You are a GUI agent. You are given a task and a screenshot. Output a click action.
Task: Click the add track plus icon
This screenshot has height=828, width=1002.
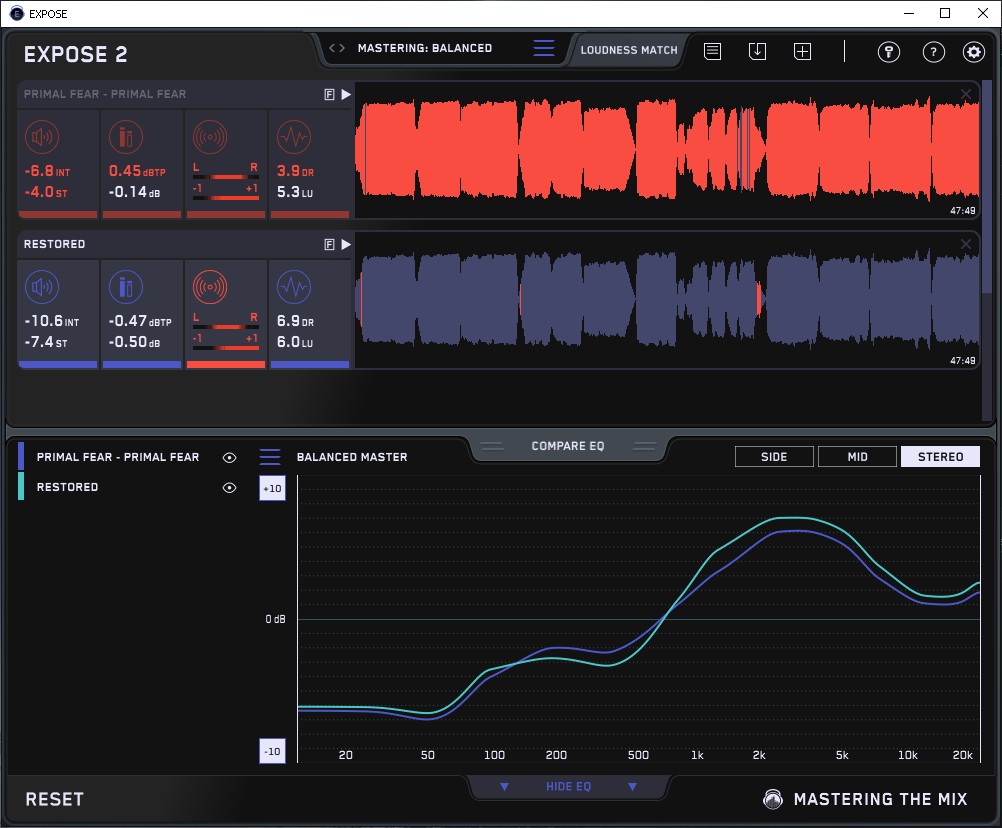coord(802,51)
